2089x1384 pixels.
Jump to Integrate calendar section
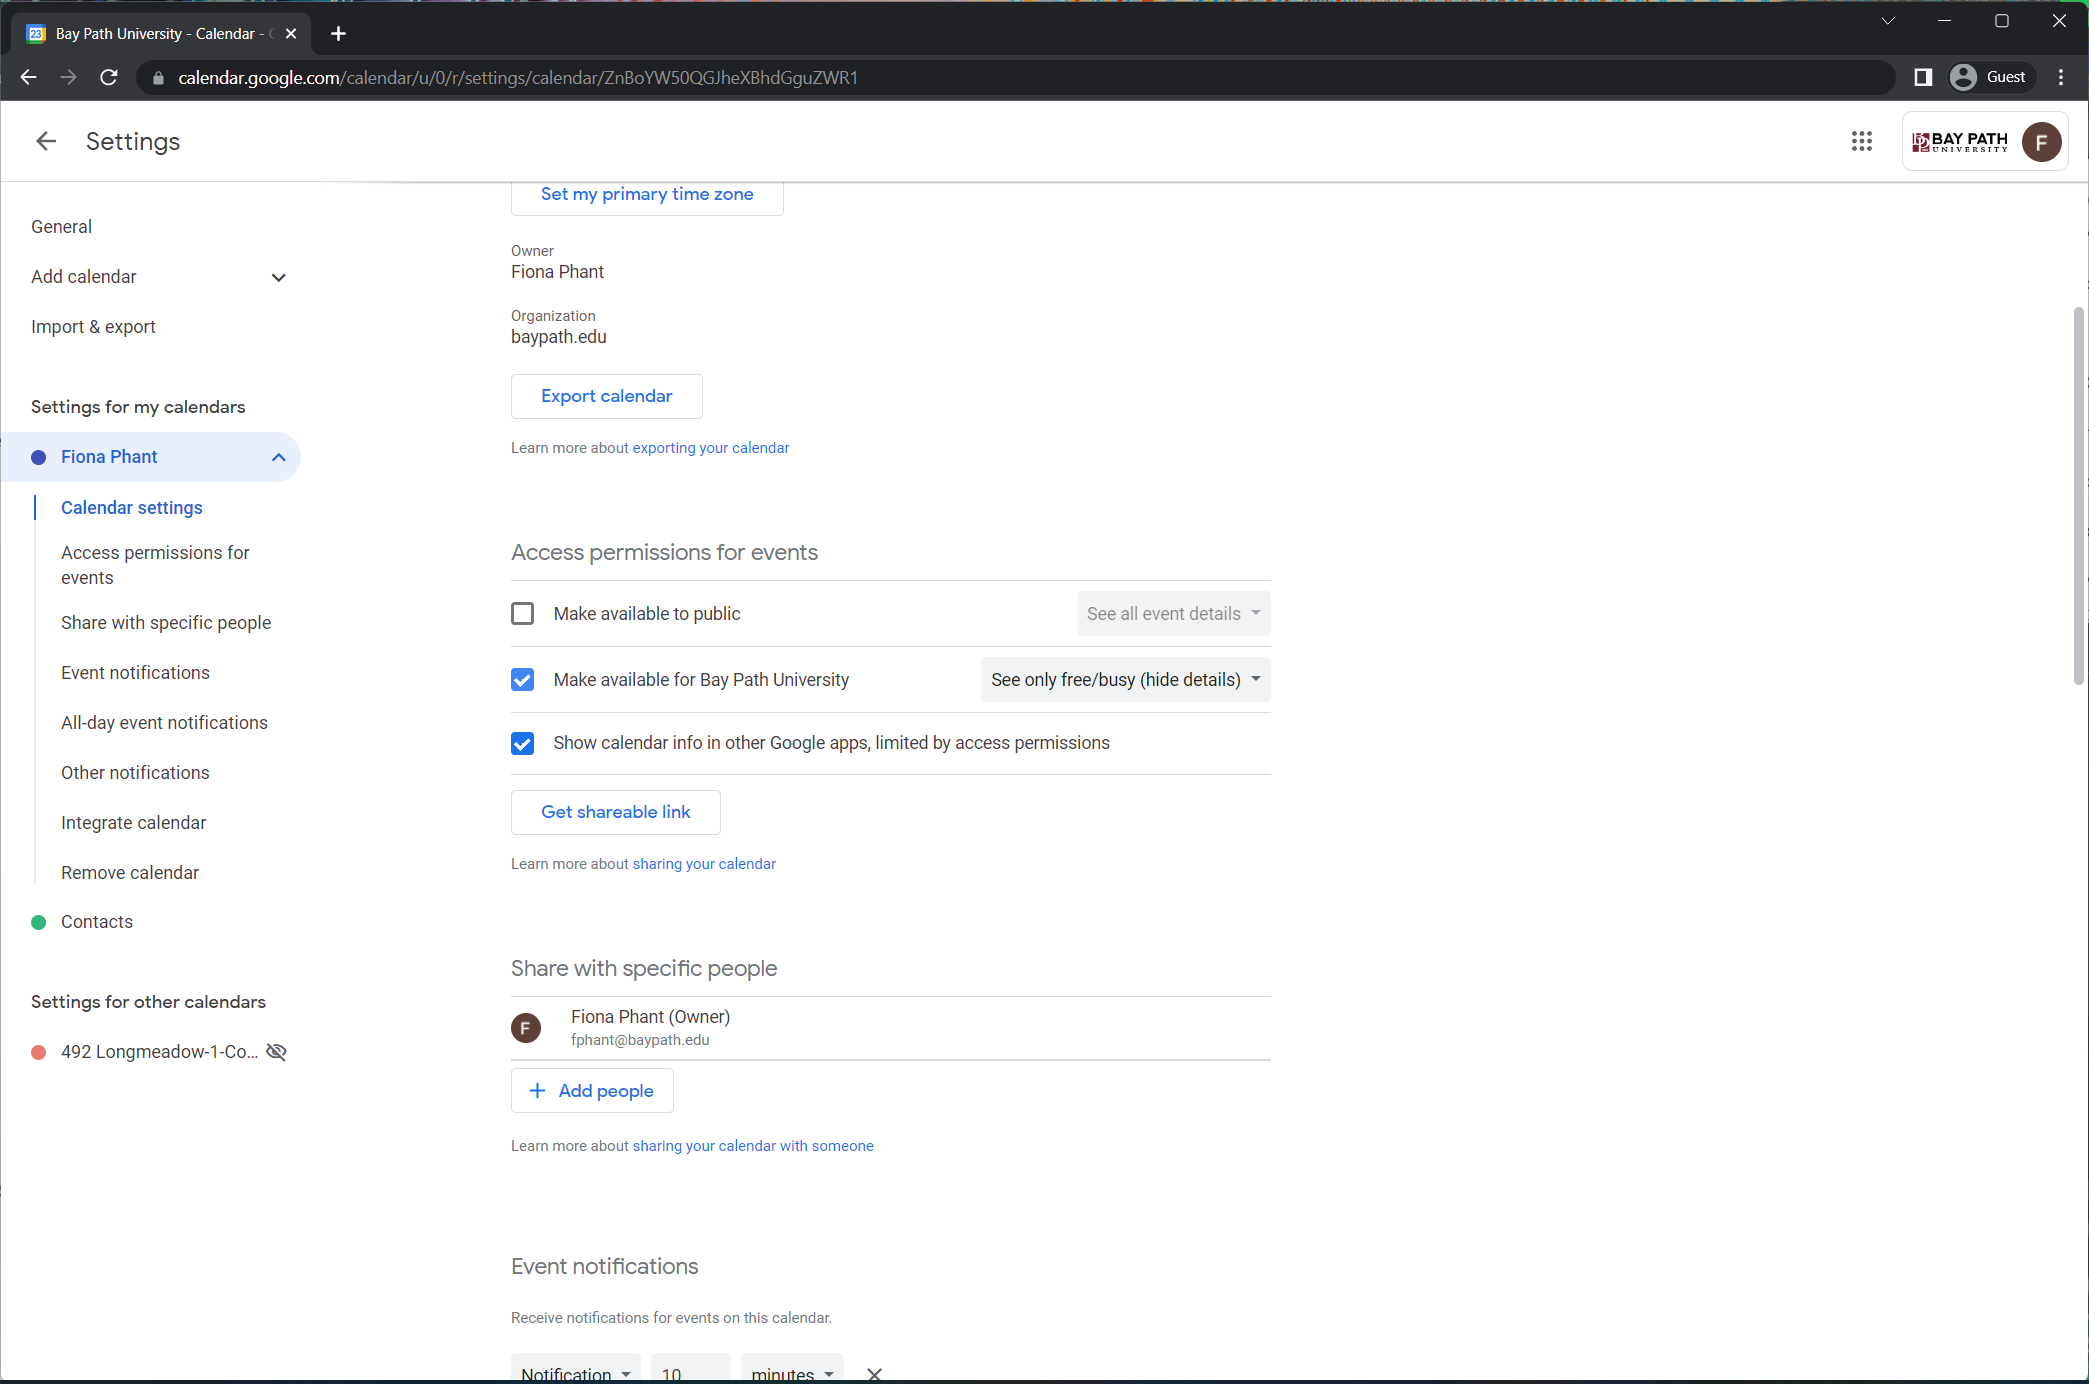[133, 823]
